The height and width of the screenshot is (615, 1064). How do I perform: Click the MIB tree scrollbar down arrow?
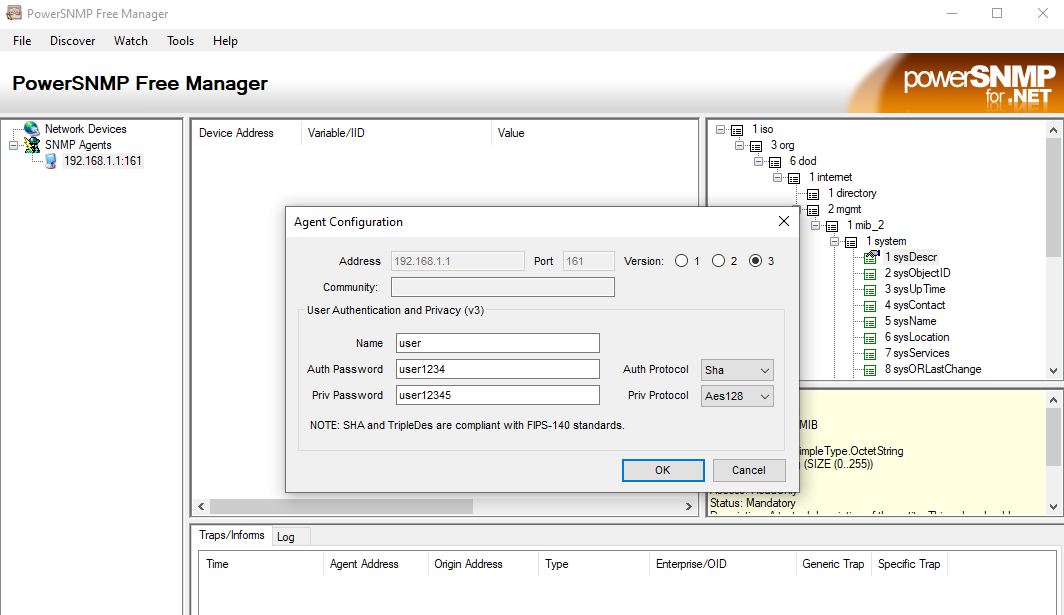tap(1053, 371)
